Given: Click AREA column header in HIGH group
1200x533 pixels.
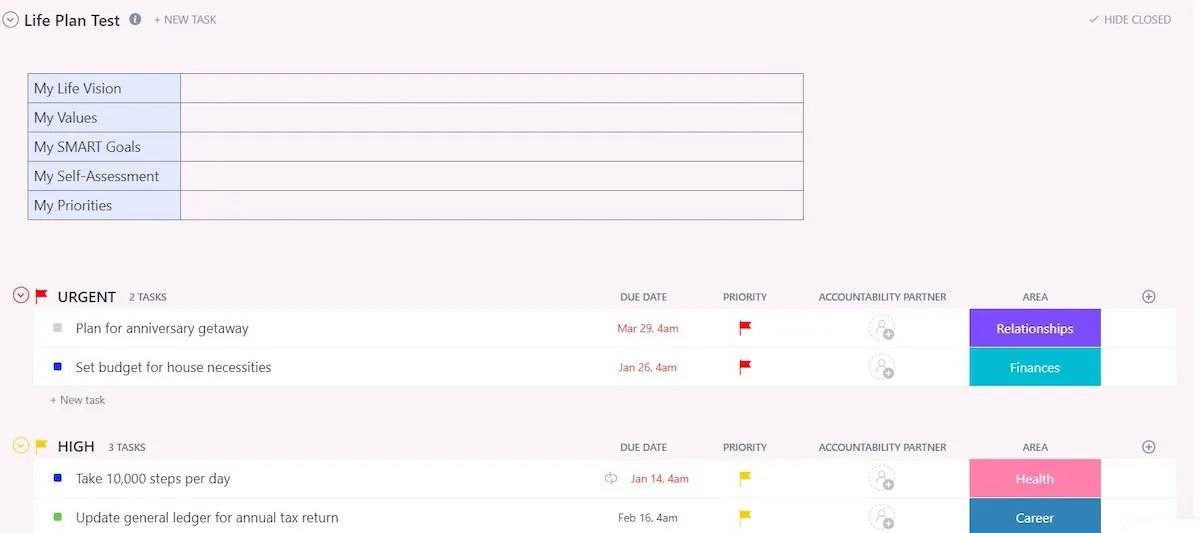Looking at the screenshot, I should pos(1035,447).
